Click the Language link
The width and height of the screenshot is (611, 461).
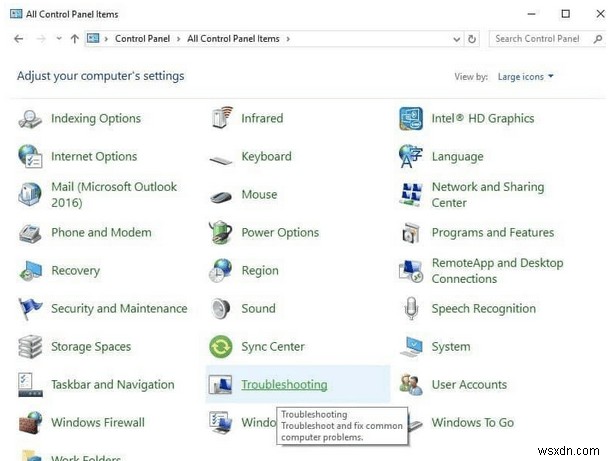(x=457, y=156)
